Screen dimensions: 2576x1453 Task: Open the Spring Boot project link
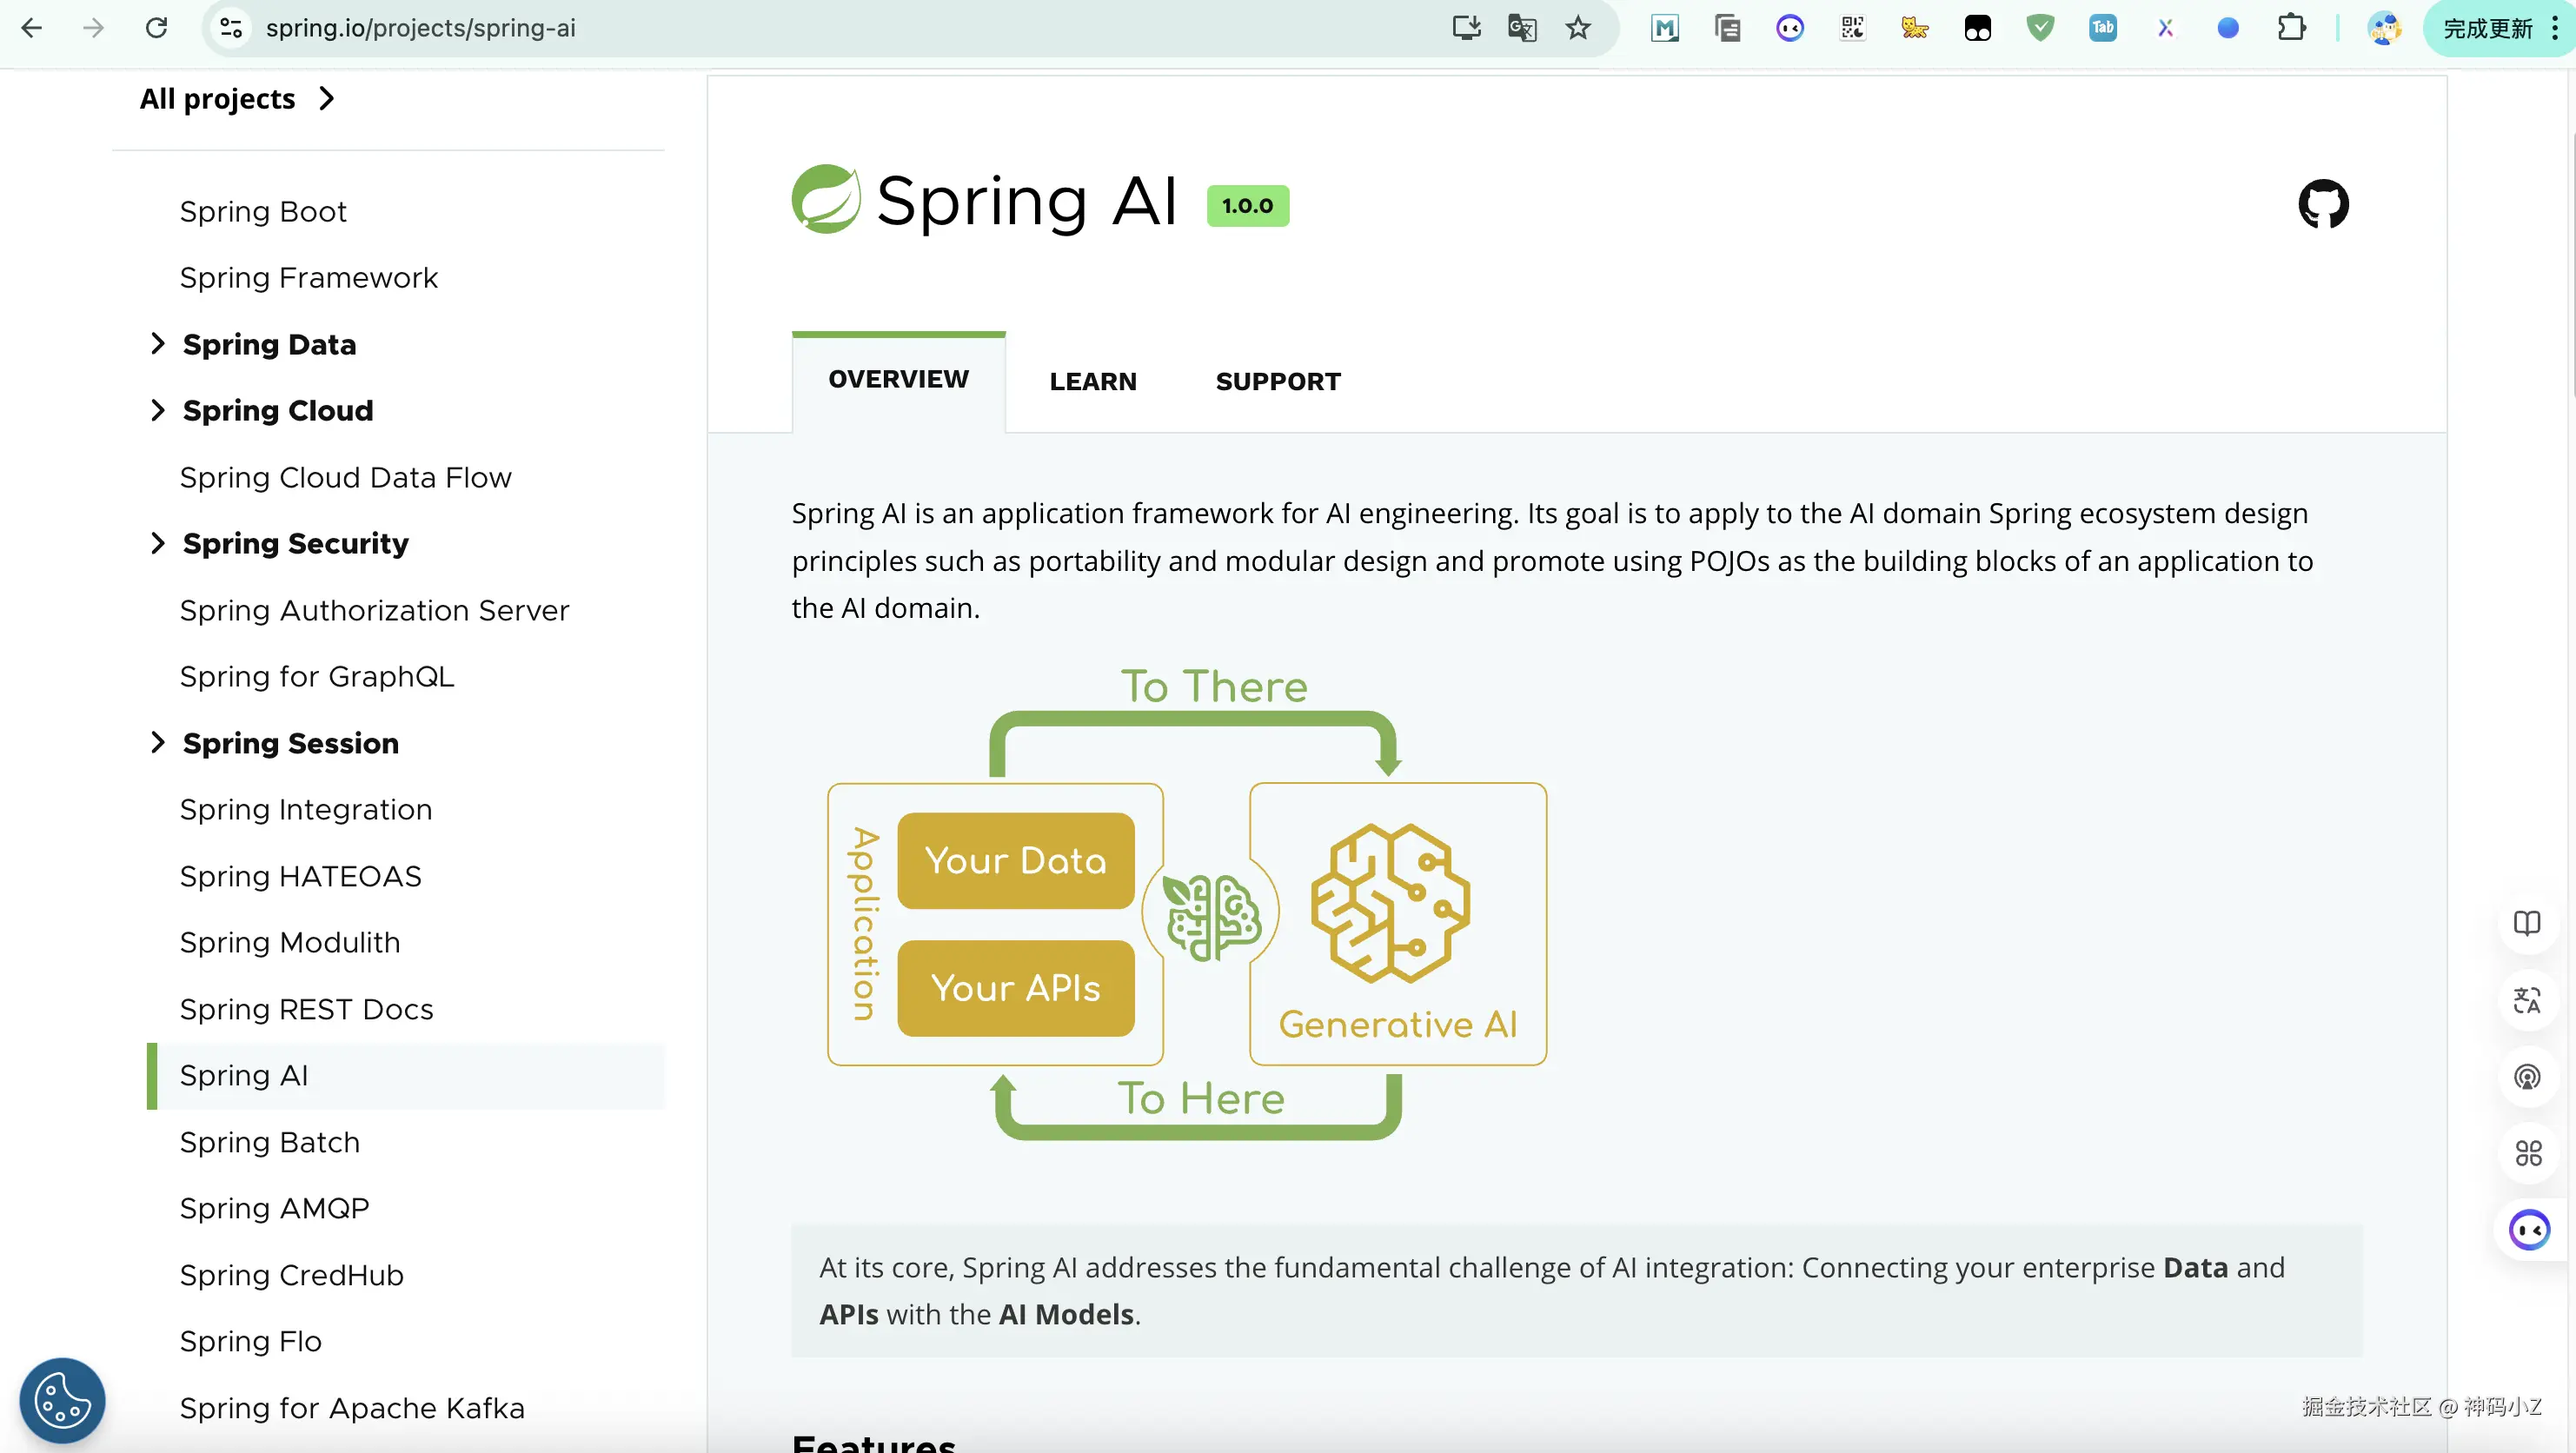click(263, 211)
